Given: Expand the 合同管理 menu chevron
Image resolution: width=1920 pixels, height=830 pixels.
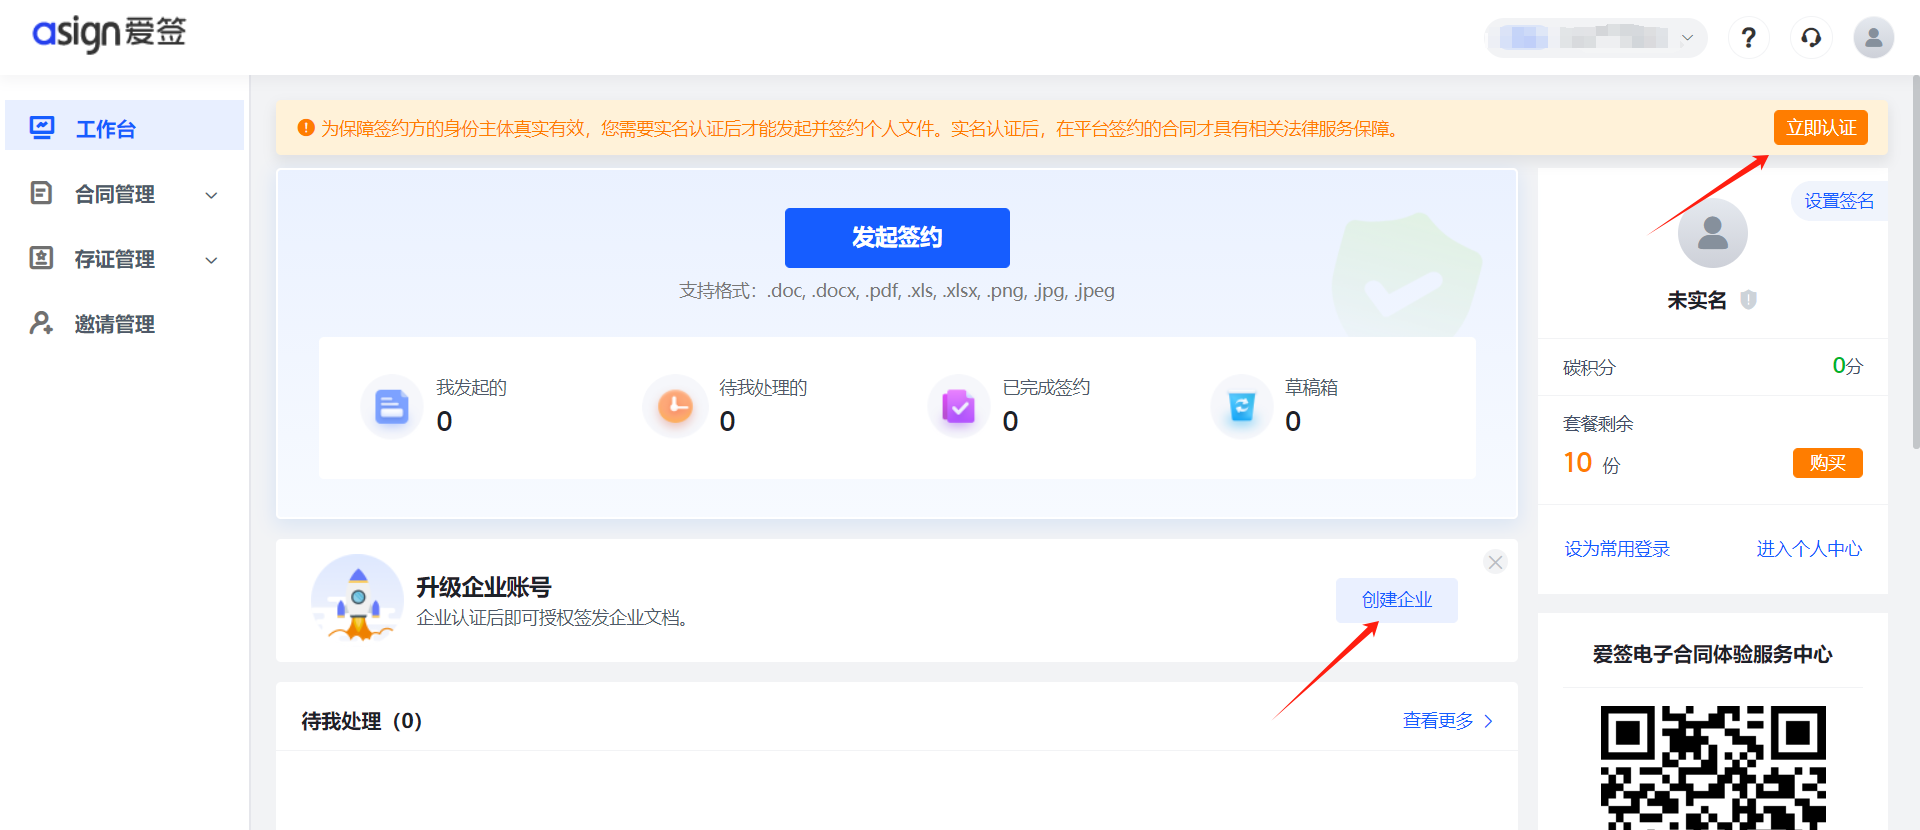Looking at the screenshot, I should [211, 195].
